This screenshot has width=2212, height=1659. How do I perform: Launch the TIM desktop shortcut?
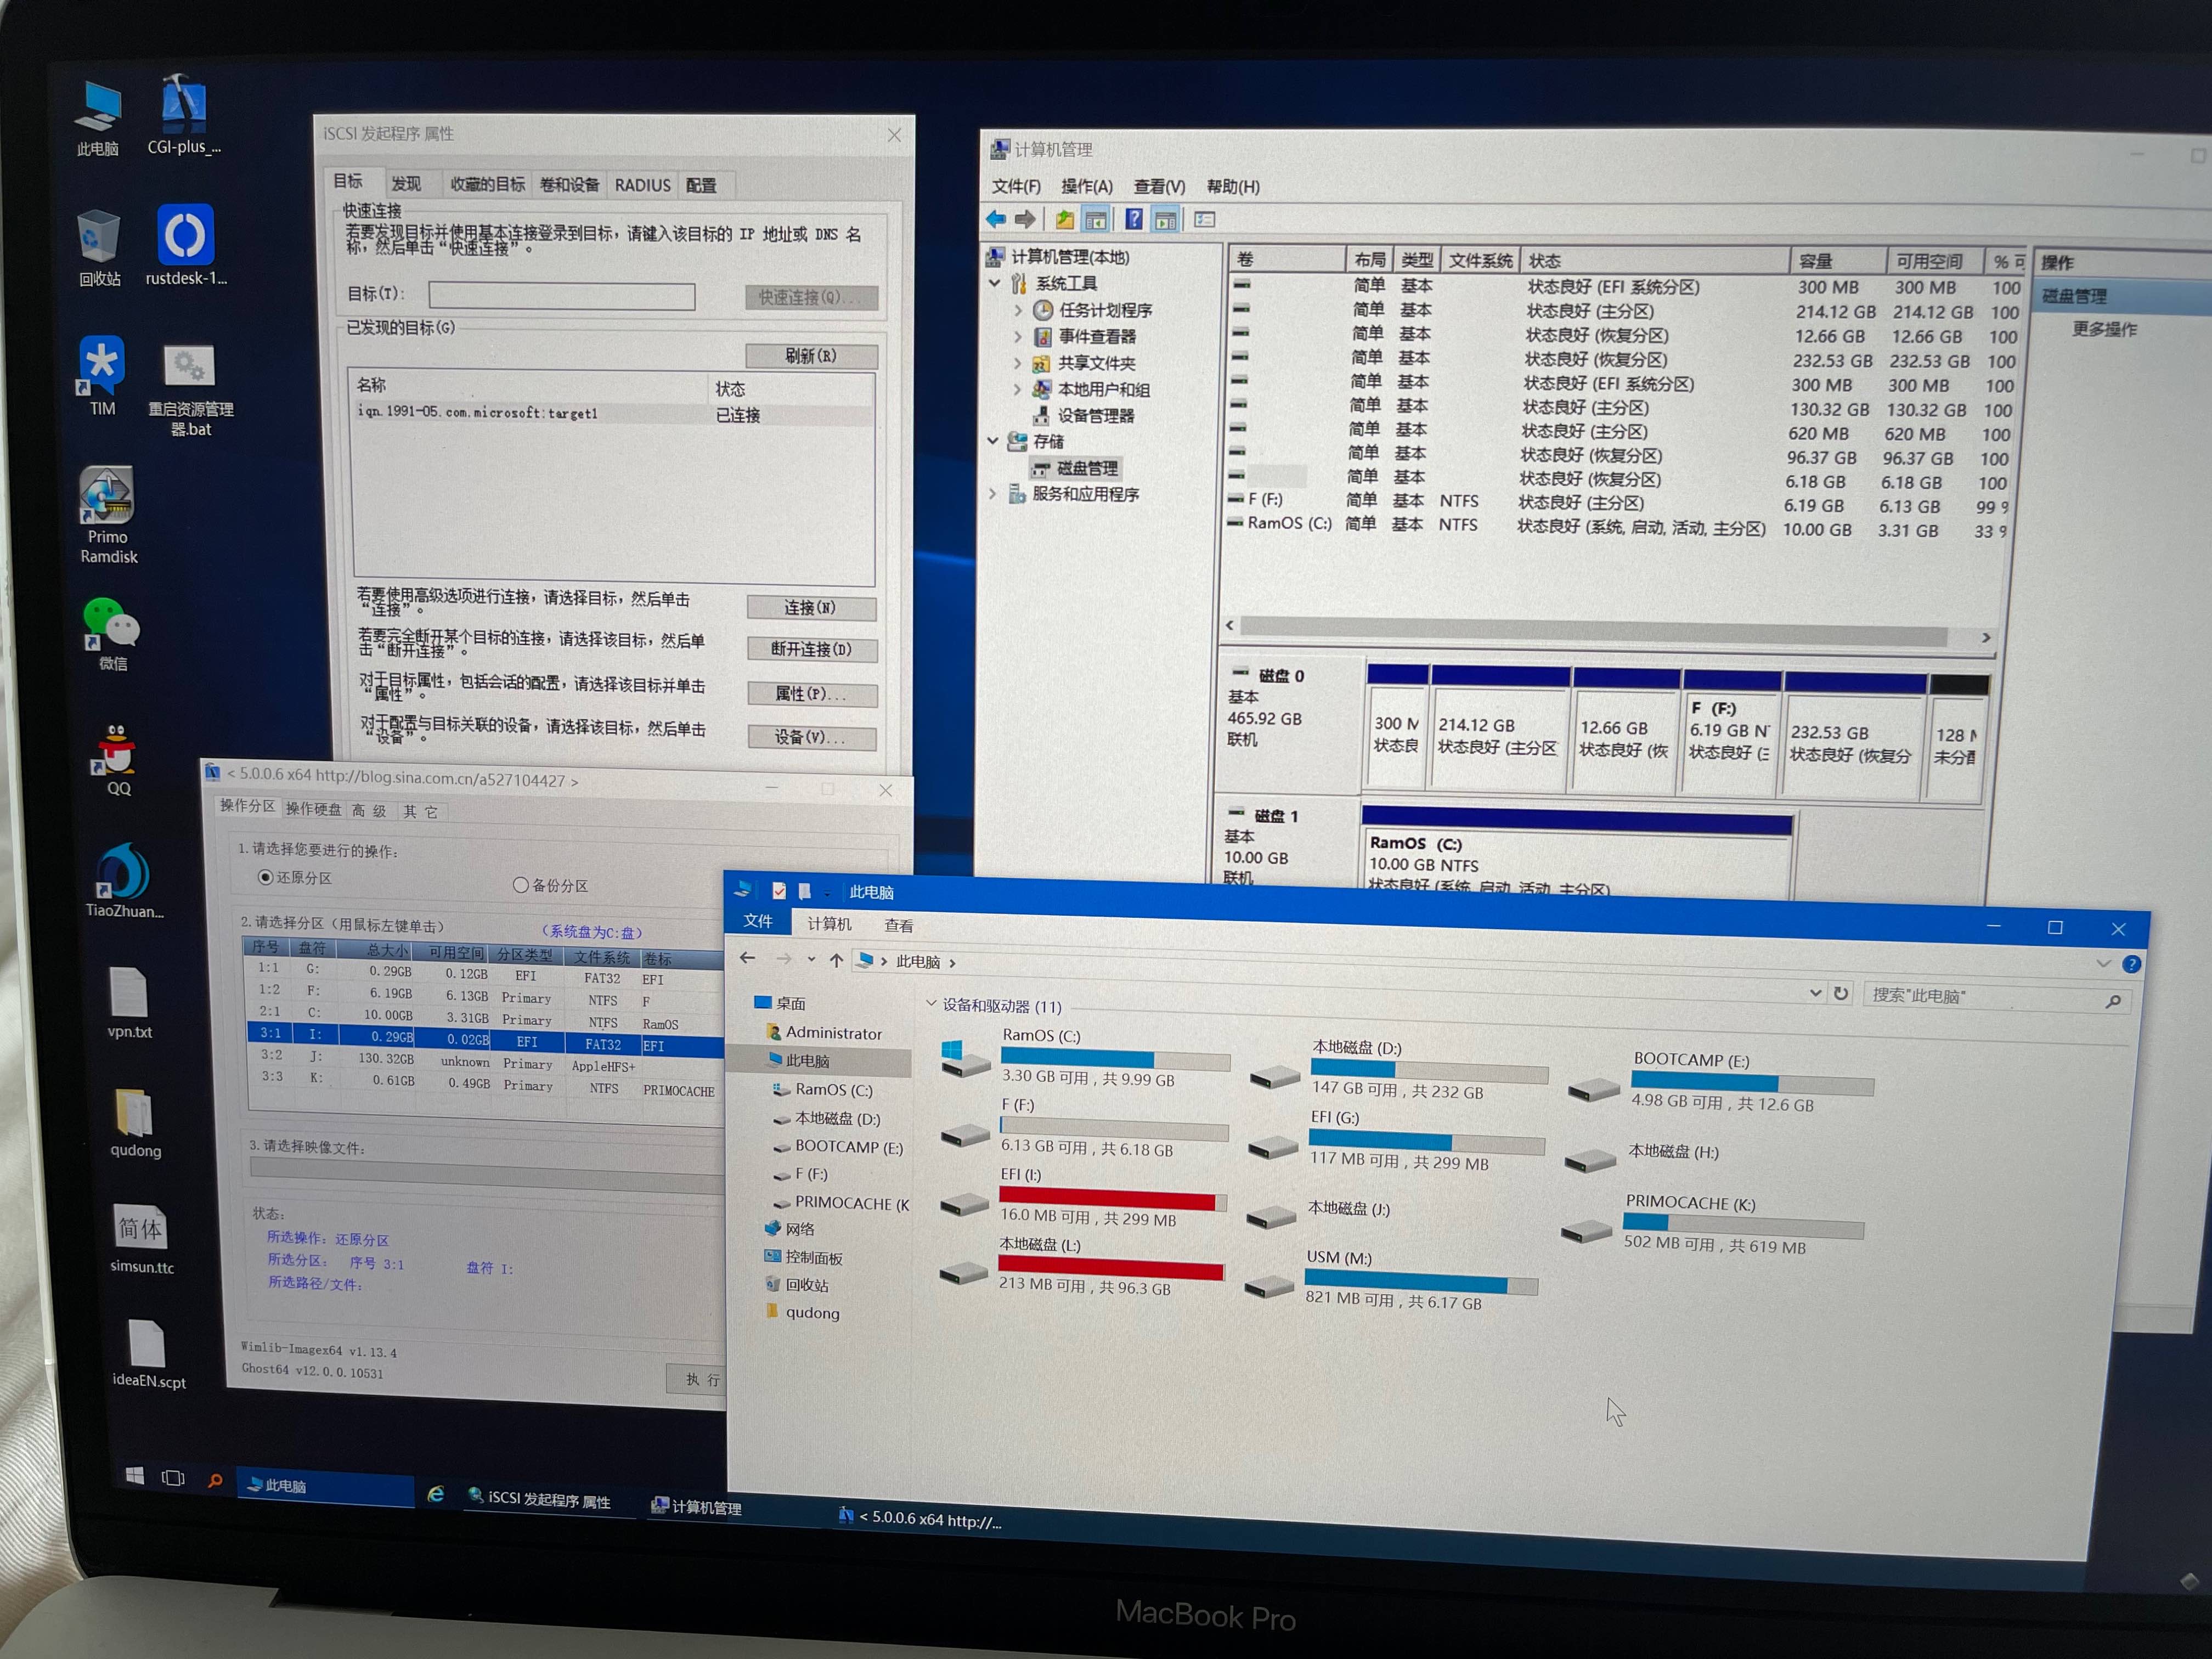[101, 375]
